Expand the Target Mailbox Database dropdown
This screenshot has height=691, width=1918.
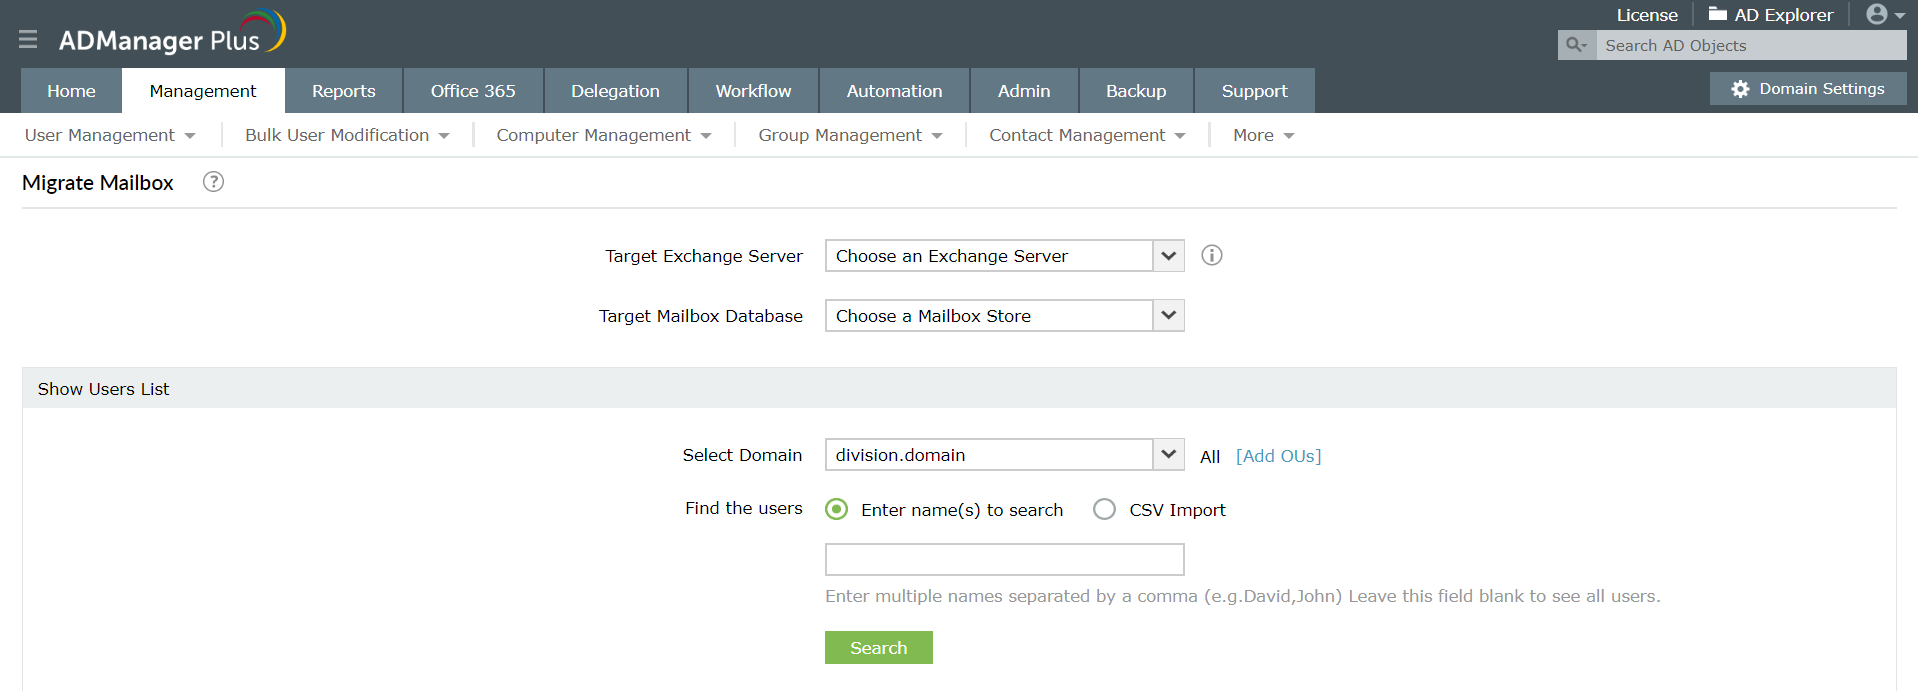1168,316
